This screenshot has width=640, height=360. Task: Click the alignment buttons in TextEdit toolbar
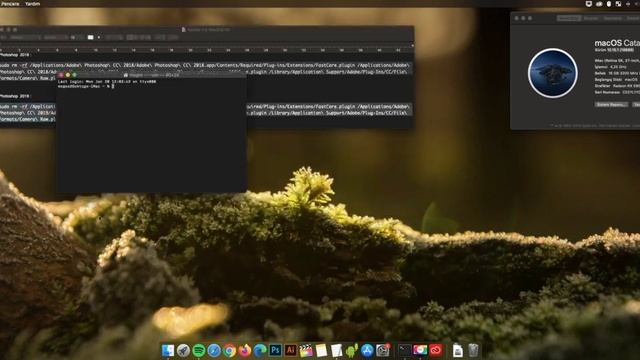[x=139, y=37]
